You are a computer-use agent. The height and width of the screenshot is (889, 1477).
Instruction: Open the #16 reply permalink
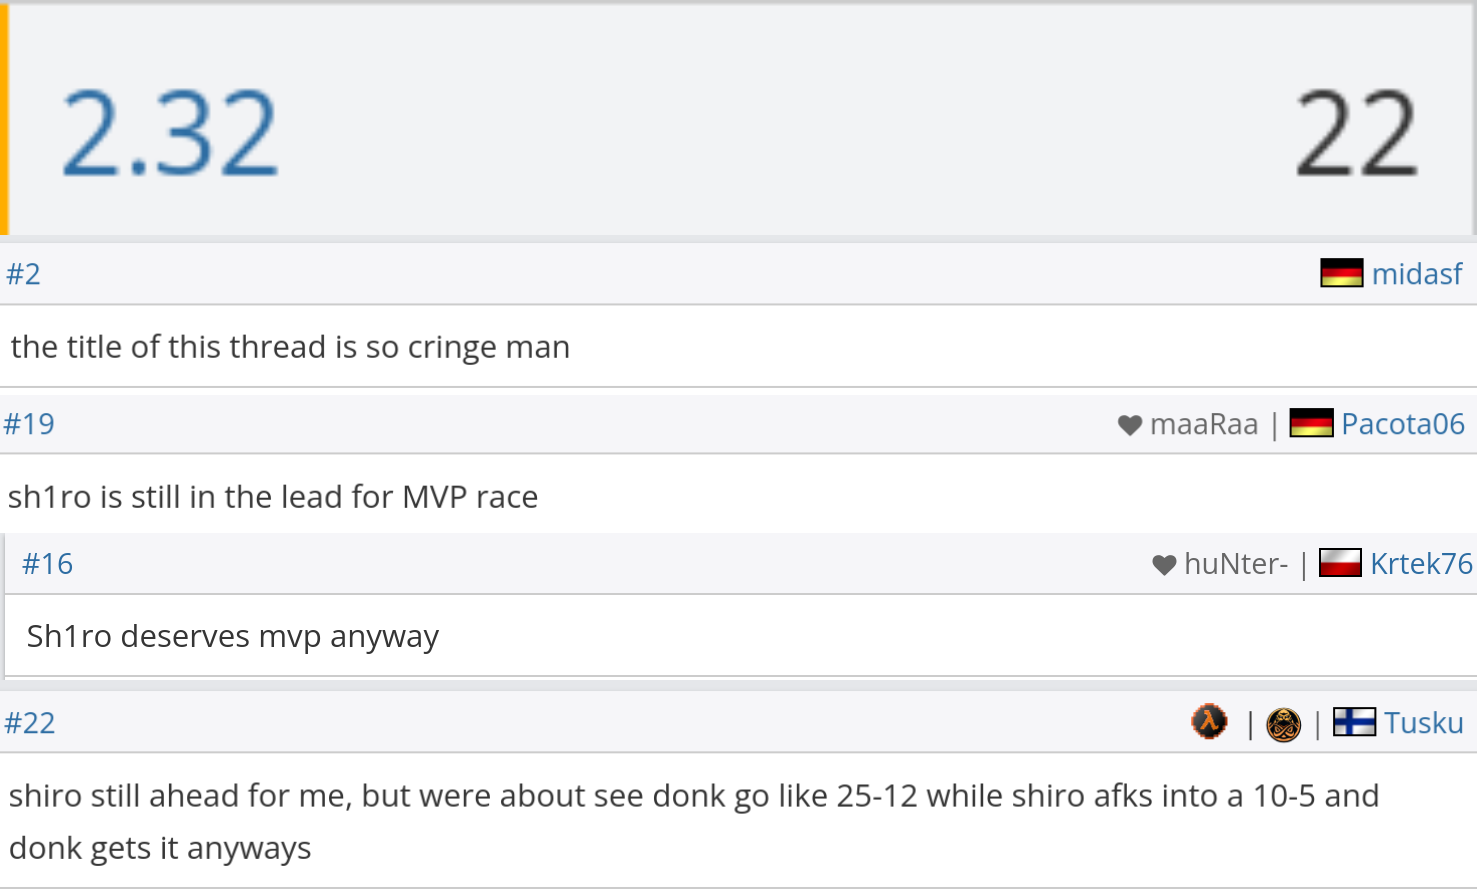click(x=48, y=564)
